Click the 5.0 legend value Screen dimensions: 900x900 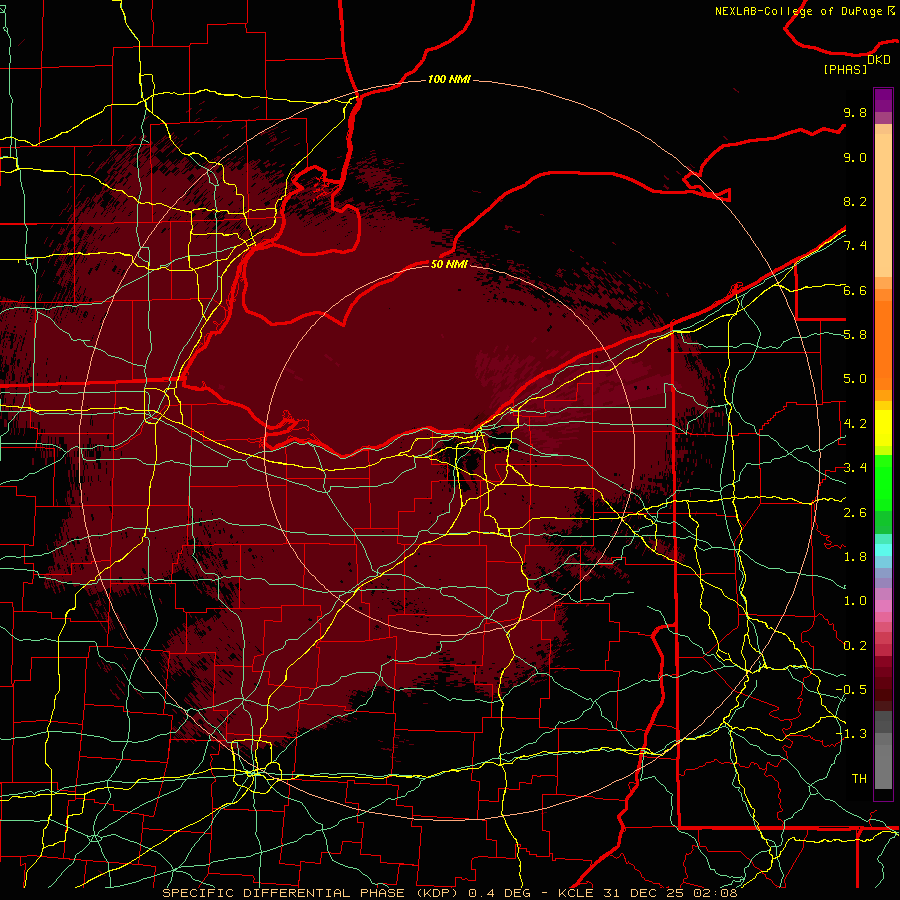tap(855, 379)
